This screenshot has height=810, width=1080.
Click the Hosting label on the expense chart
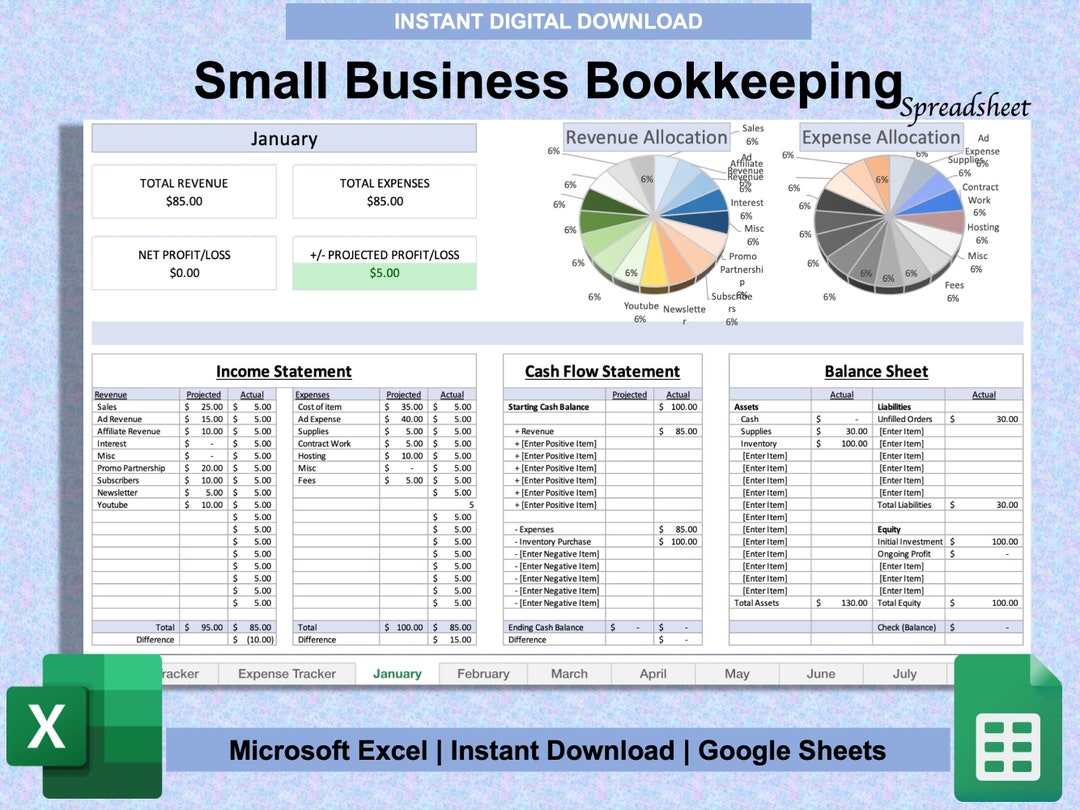(x=984, y=227)
